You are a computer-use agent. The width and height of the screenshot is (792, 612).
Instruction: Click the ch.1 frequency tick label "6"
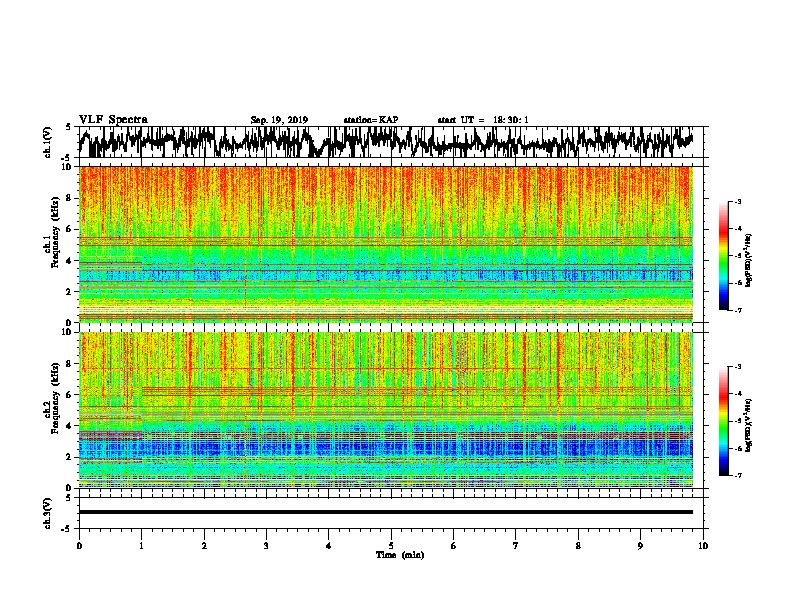[69, 229]
